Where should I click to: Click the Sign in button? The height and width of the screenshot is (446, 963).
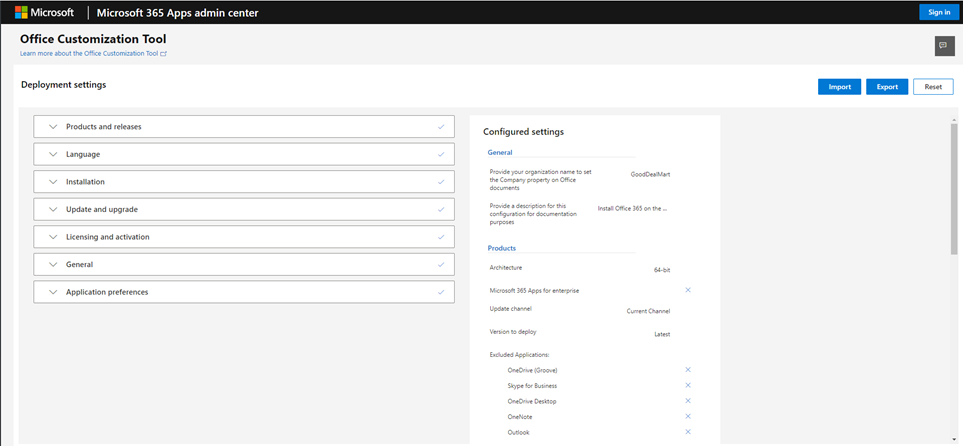point(939,12)
